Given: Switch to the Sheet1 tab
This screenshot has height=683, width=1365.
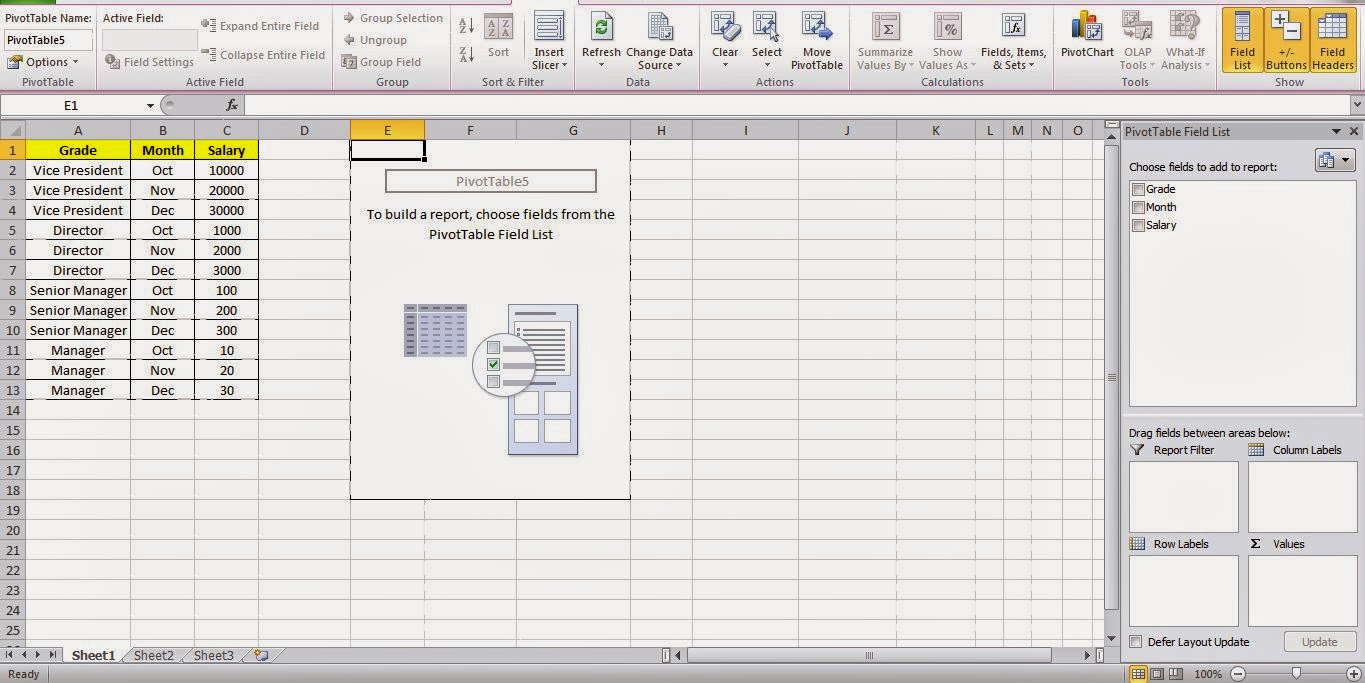Looking at the screenshot, I should [x=93, y=655].
